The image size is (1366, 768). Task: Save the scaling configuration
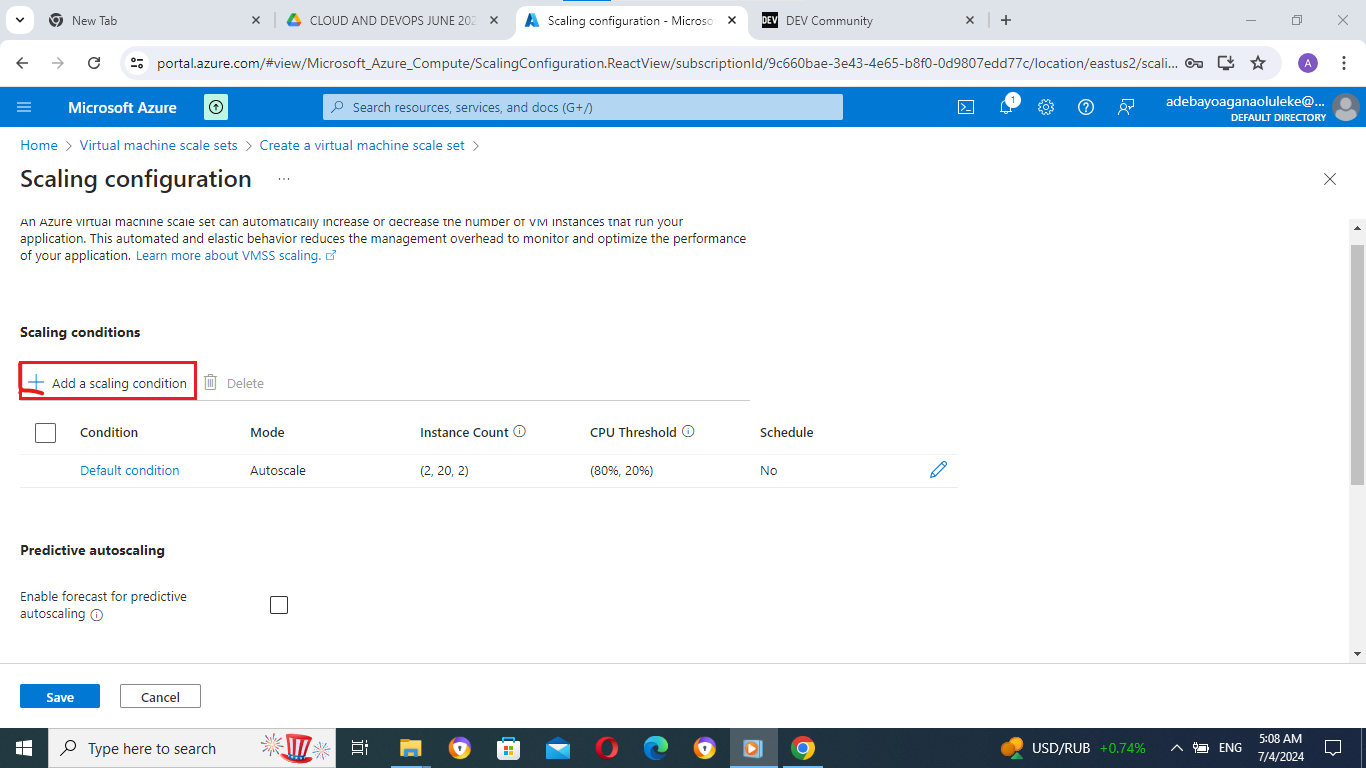tap(60, 697)
